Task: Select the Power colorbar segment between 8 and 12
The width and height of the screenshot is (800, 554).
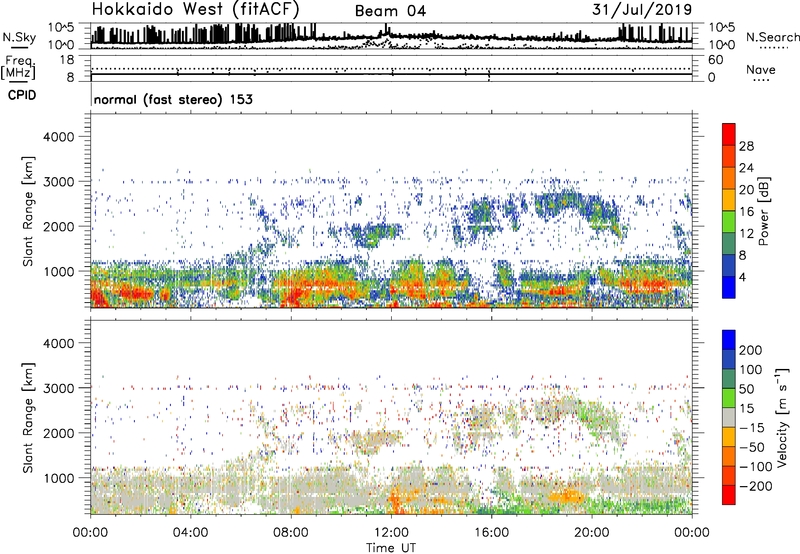Action: (x=729, y=243)
